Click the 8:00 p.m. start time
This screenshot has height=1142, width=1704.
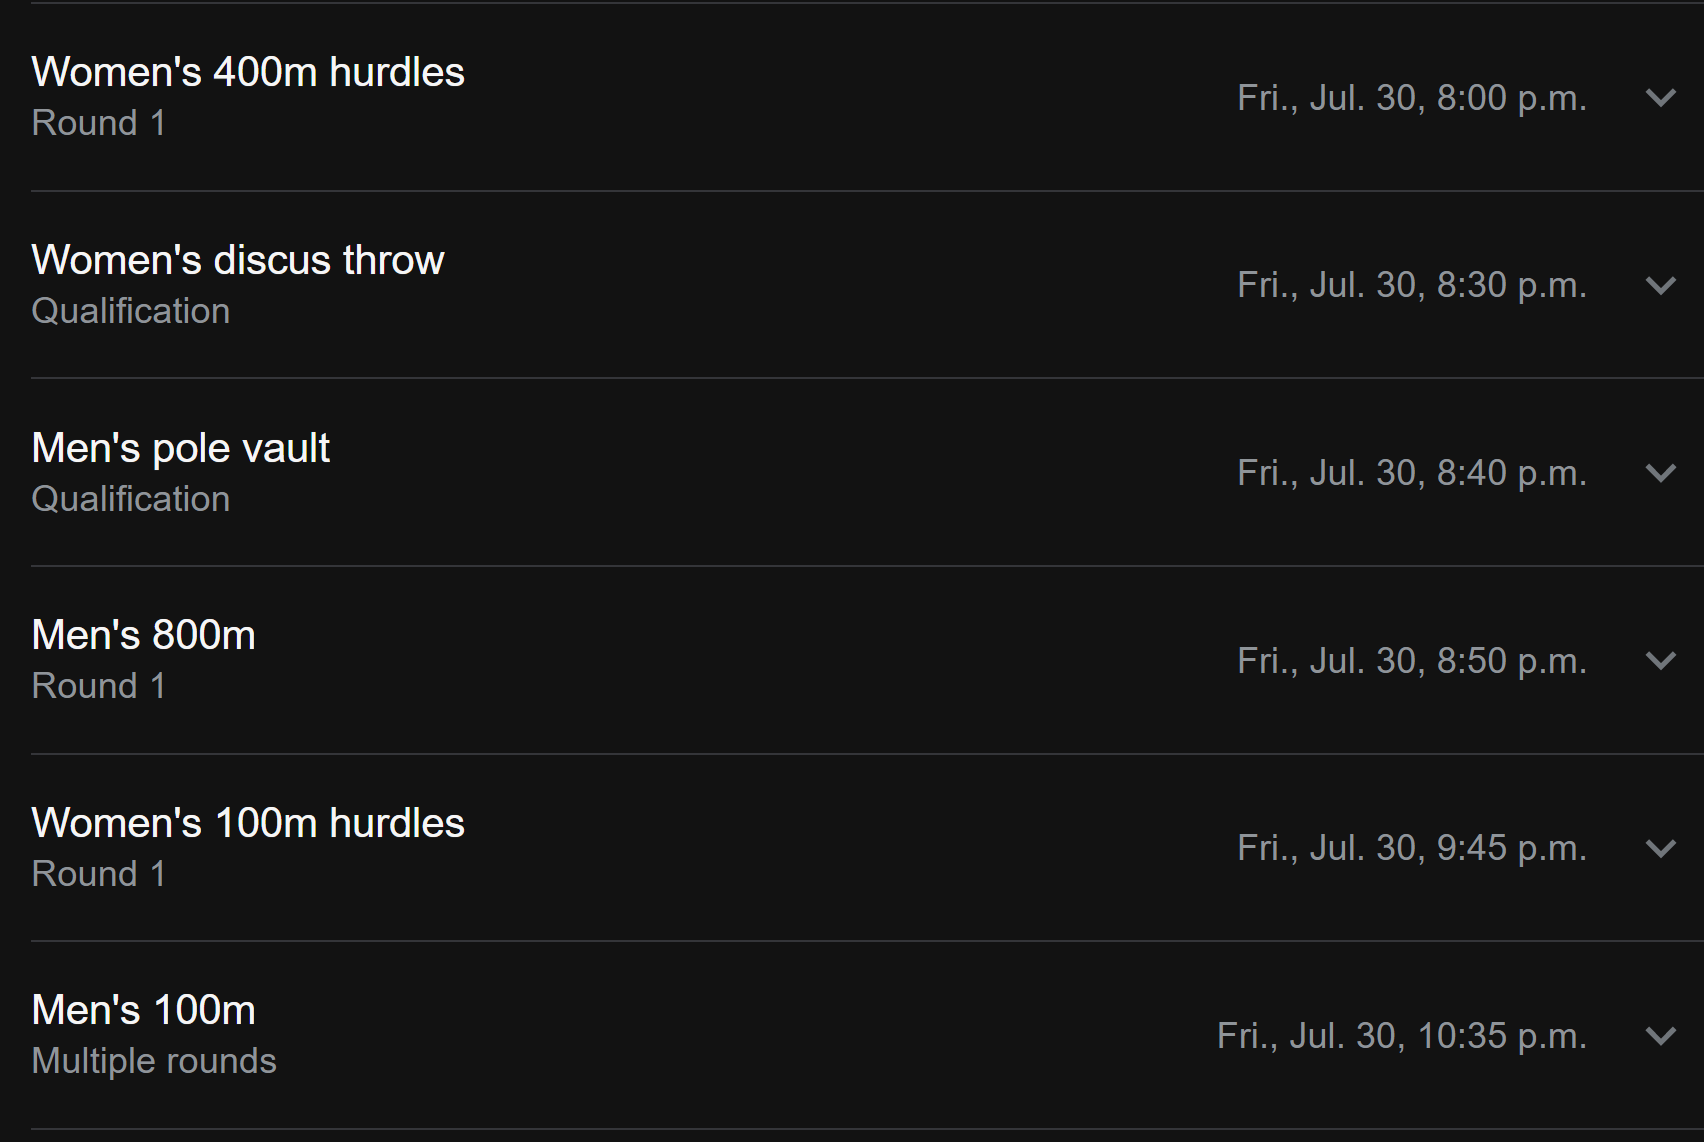(x=1411, y=98)
